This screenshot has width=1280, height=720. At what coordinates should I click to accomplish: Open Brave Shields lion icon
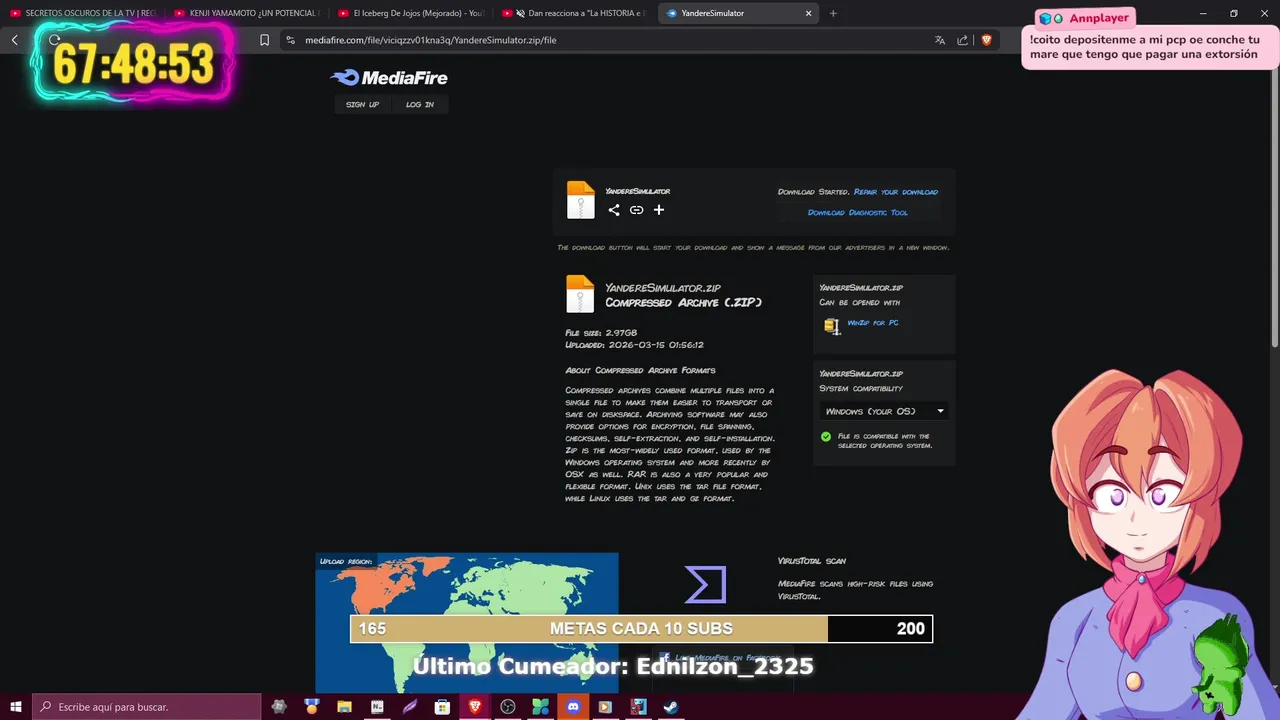pyautogui.click(x=986, y=40)
